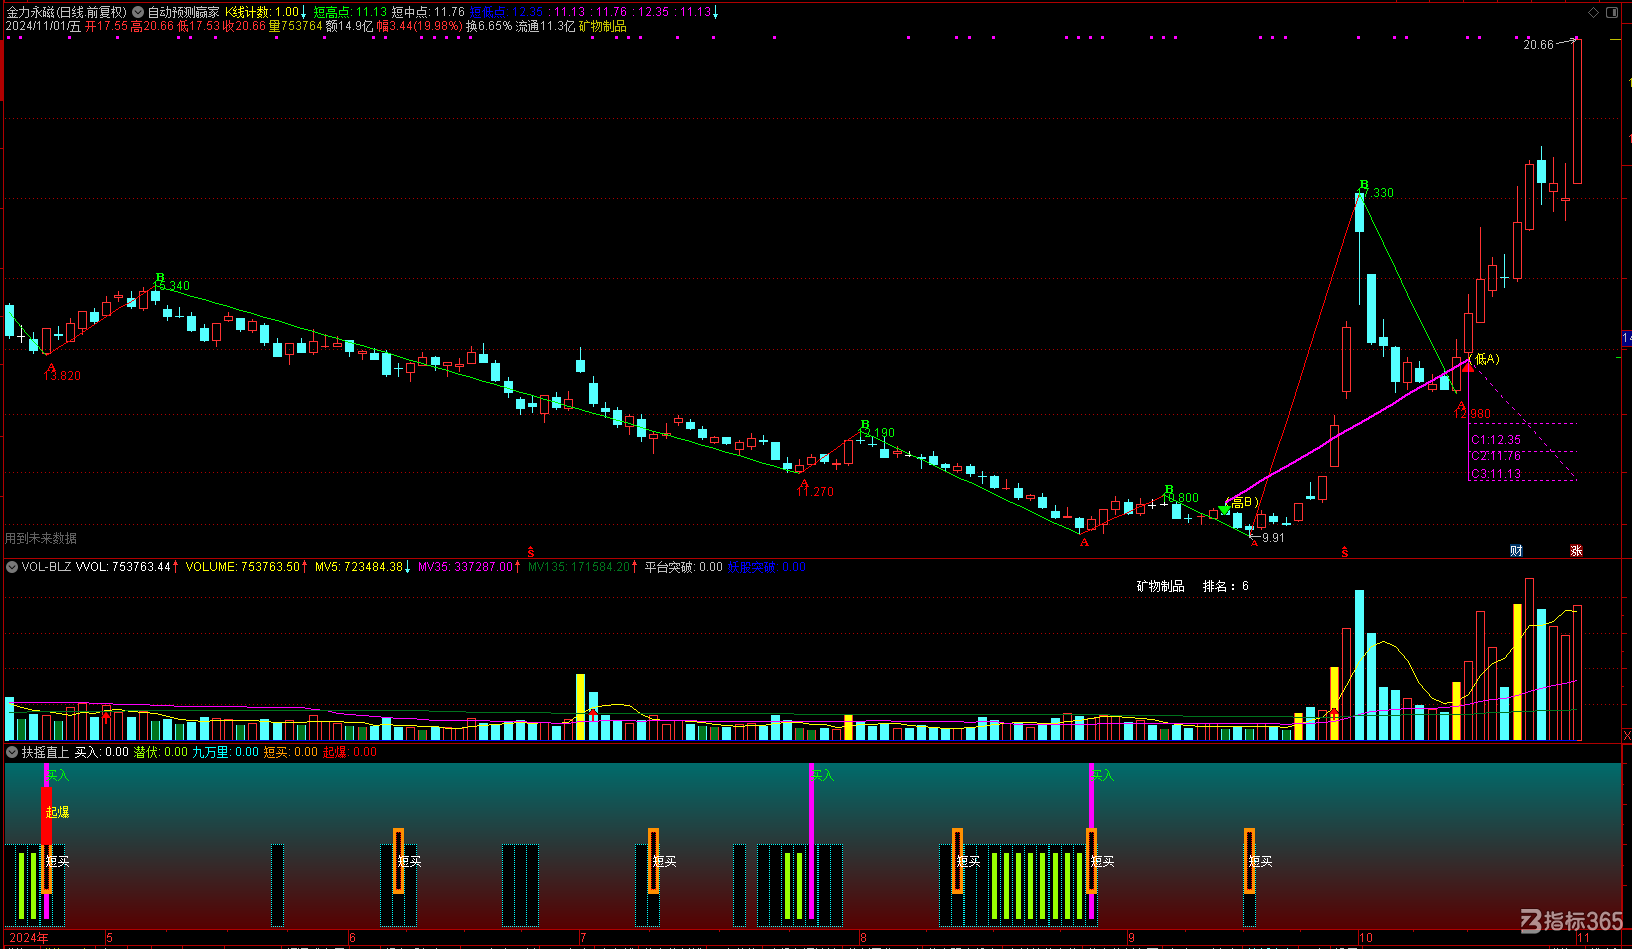Click the 低17.53 low price
The height and width of the screenshot is (949, 1632).
[198, 26]
